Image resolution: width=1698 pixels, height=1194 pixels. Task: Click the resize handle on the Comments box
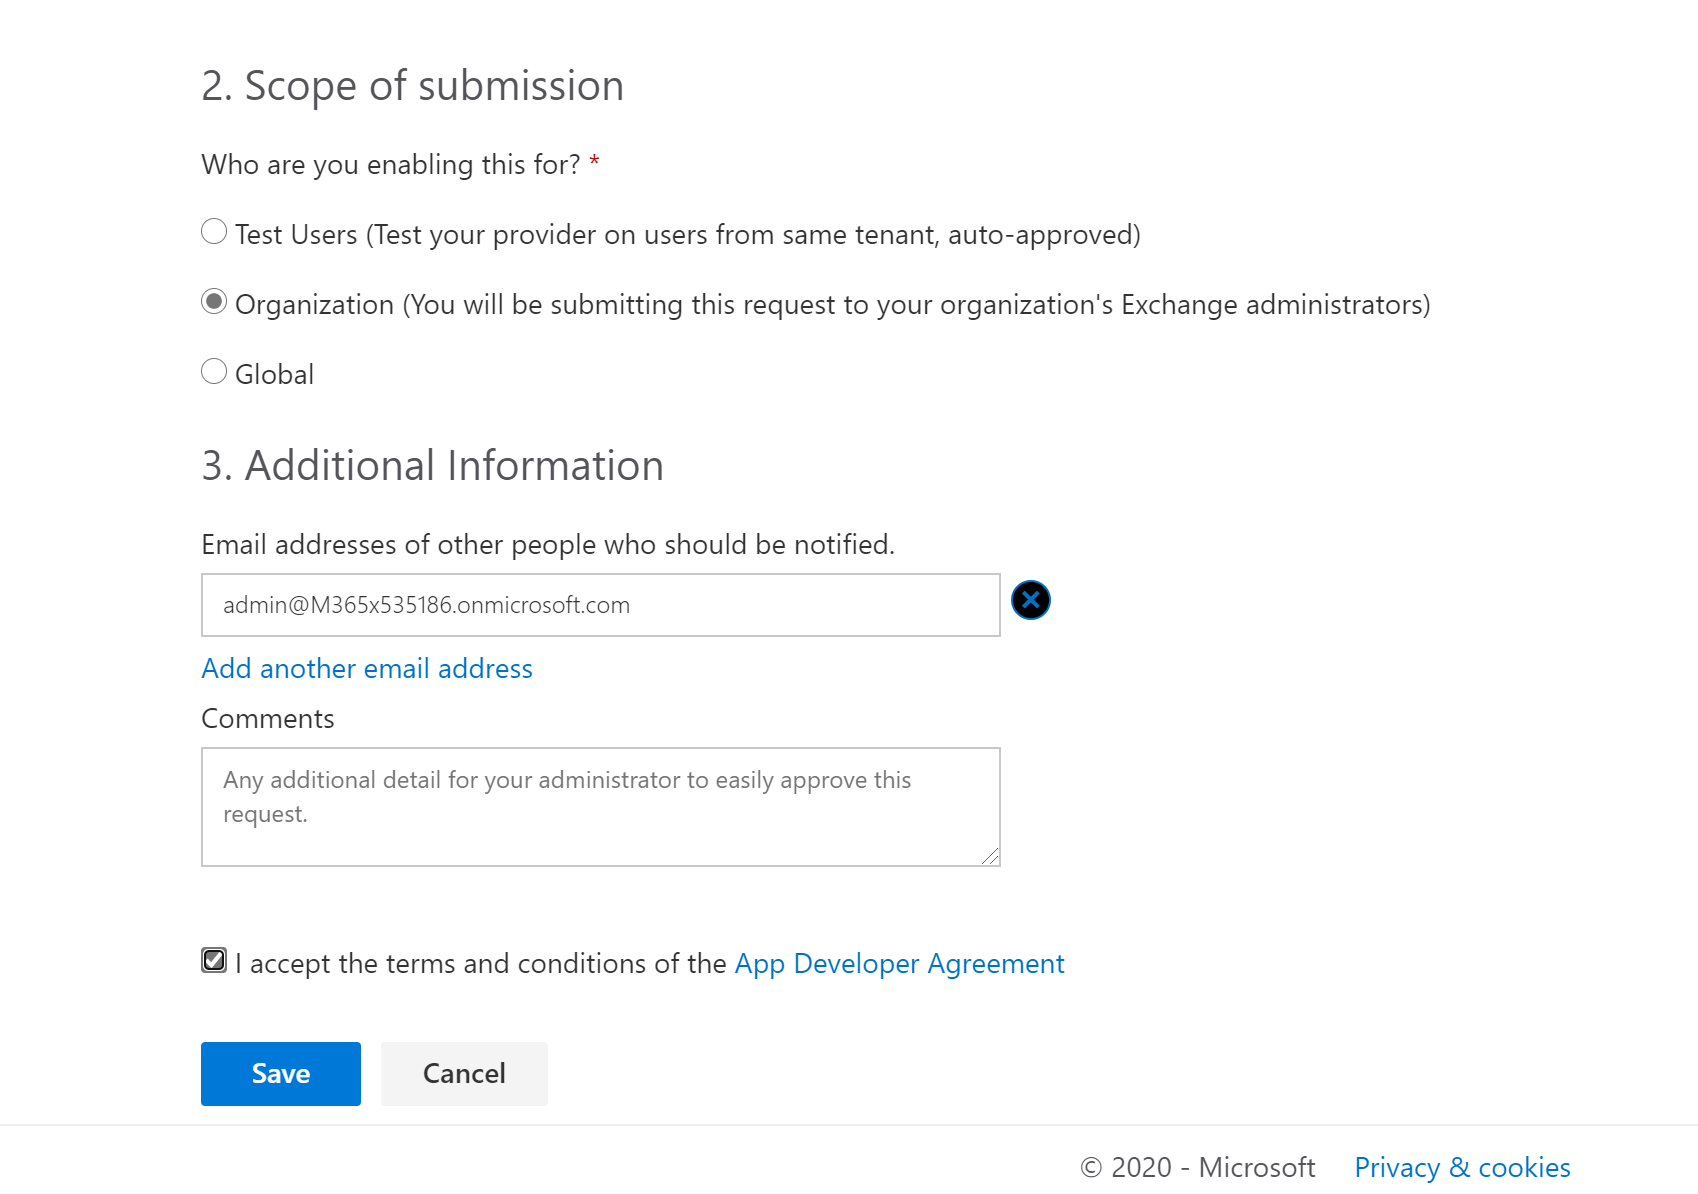pos(991,856)
